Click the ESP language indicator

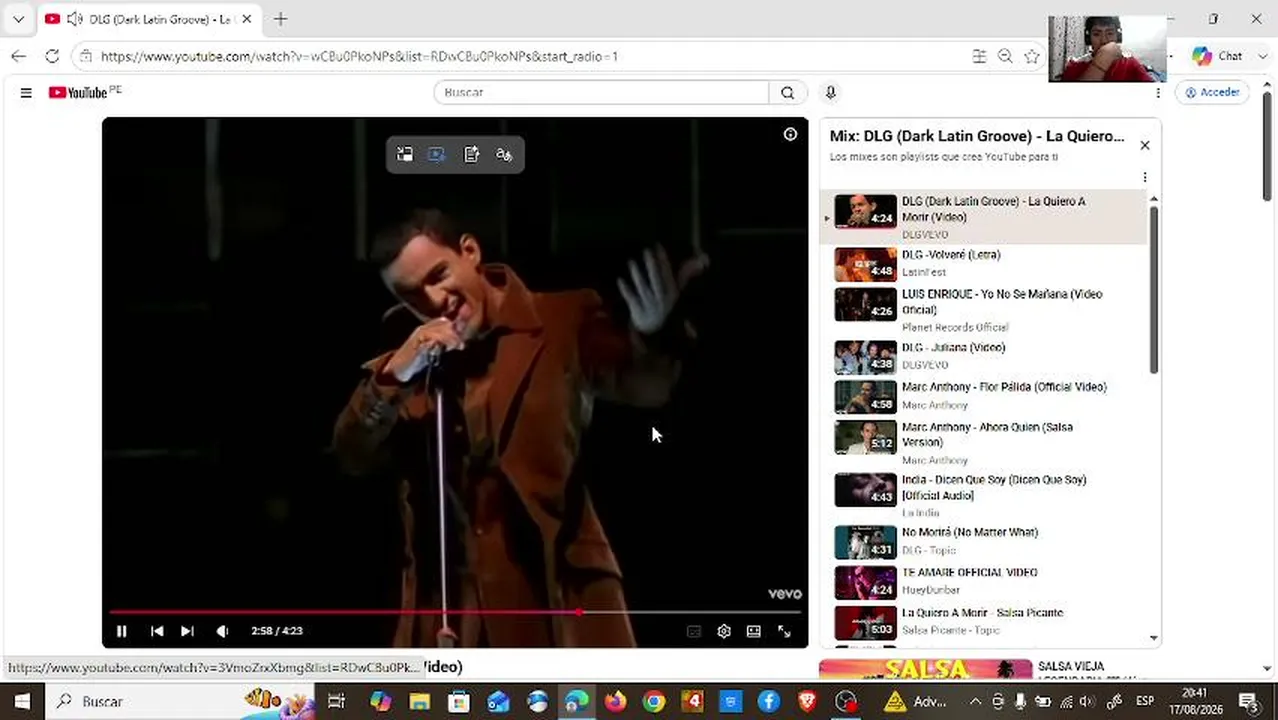coord(1144,701)
